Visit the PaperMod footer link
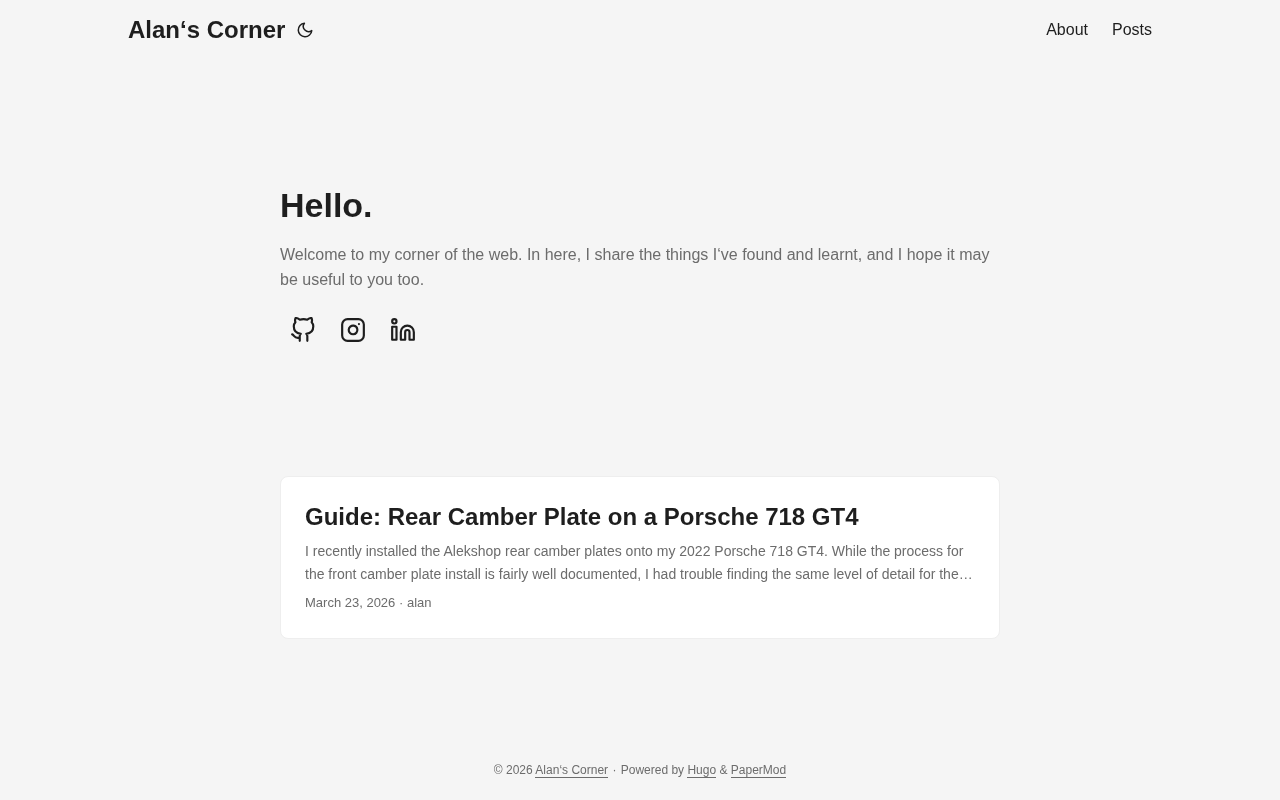The image size is (1280, 800). (x=758, y=770)
